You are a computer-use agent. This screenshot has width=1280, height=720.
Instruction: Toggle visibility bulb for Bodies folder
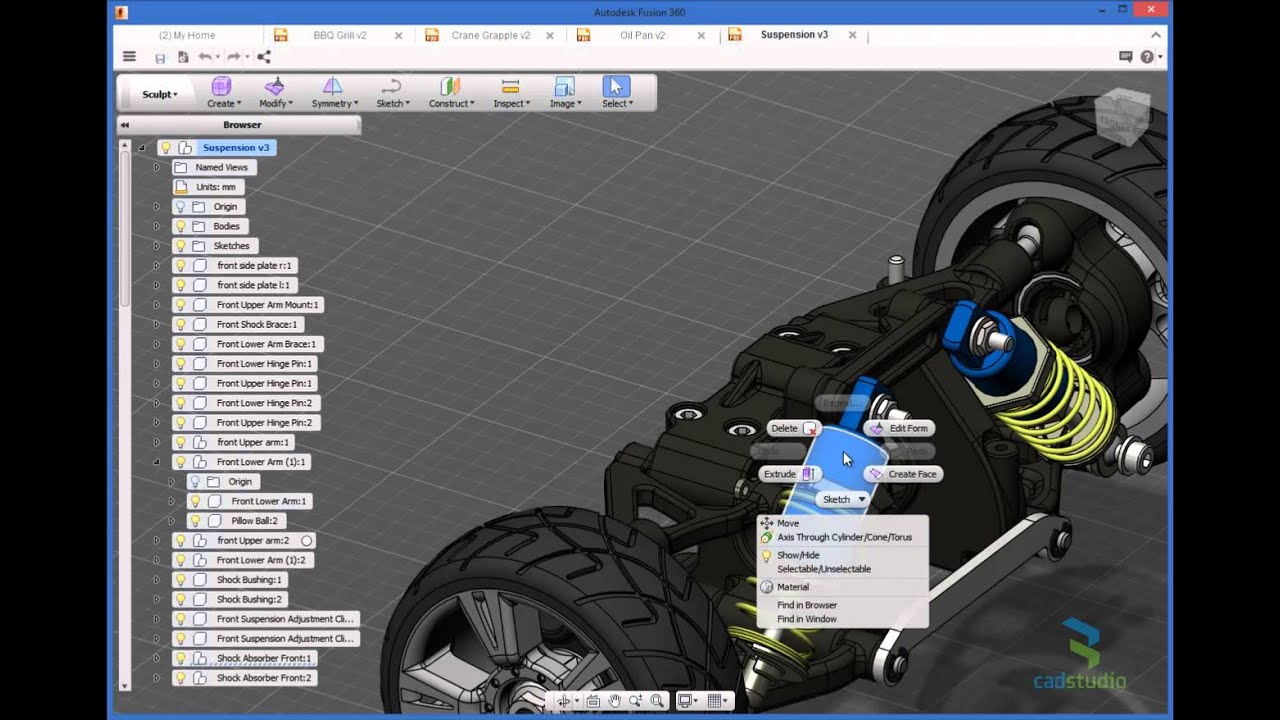[180, 226]
